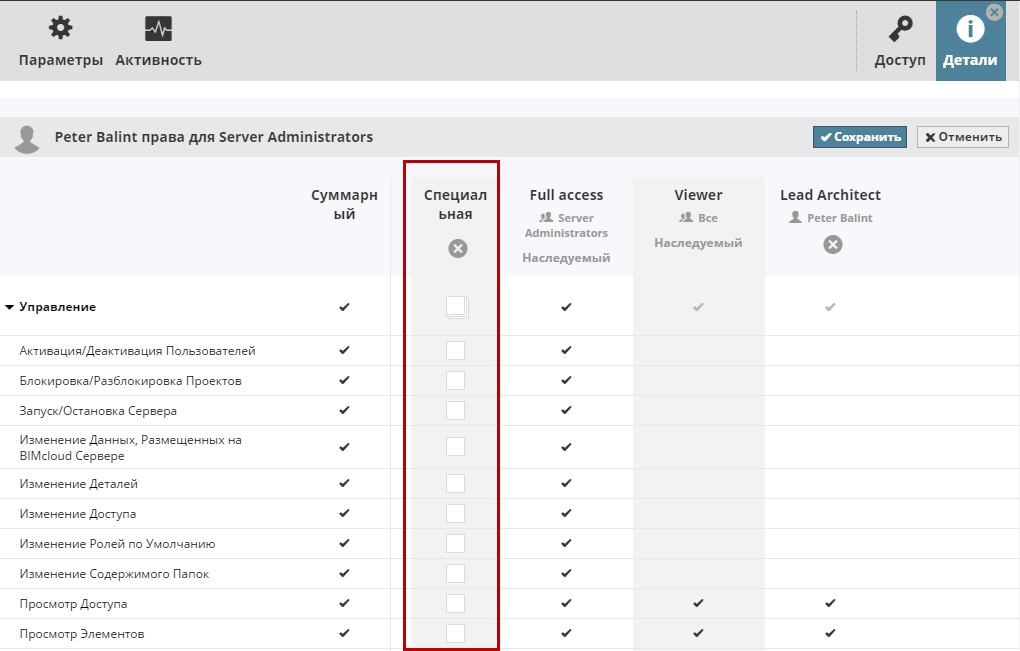The width and height of the screenshot is (1020, 651).
Task: Click the Peter Balint label under Lead Architect
Action: 839,218
